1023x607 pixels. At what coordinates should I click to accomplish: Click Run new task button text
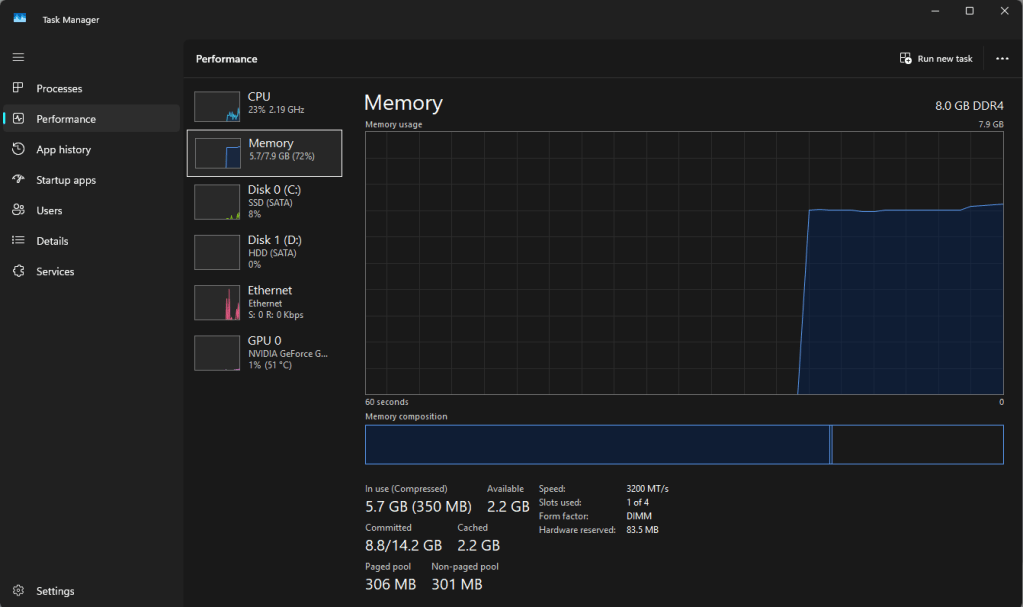pyautogui.click(x=945, y=59)
